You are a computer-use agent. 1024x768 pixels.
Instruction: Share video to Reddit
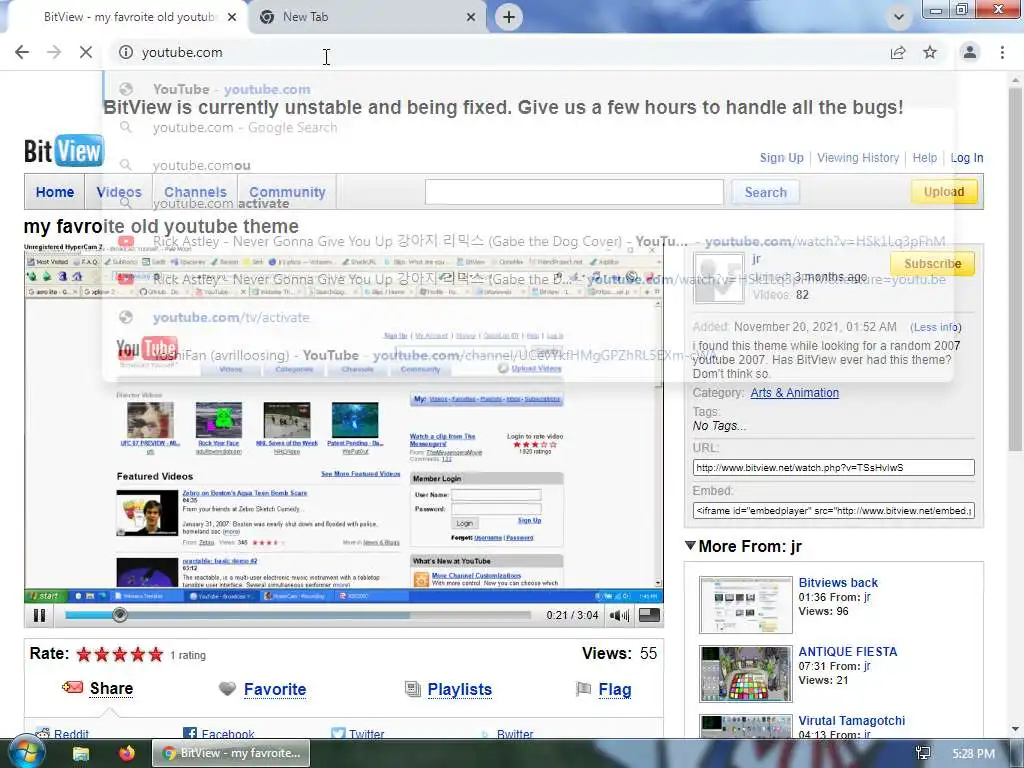point(71,734)
